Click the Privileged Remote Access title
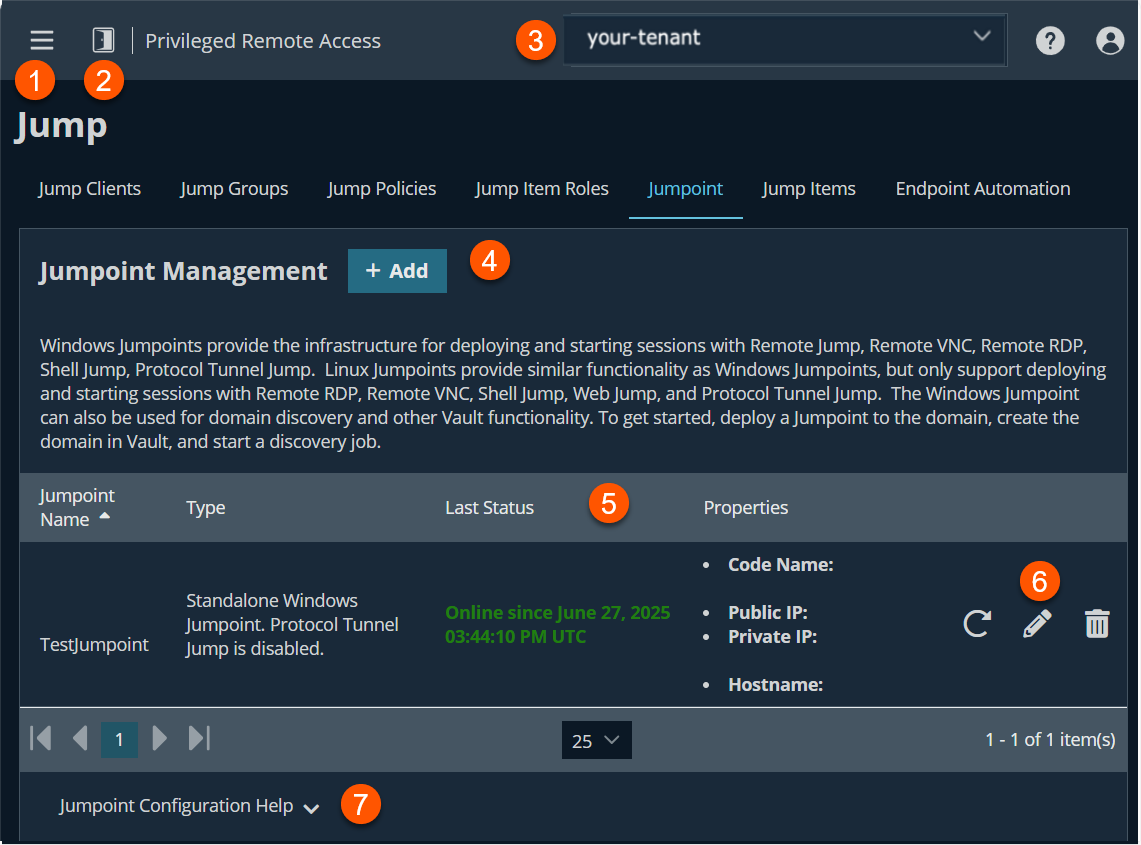Image resolution: width=1141 pixels, height=845 pixels. [x=263, y=41]
